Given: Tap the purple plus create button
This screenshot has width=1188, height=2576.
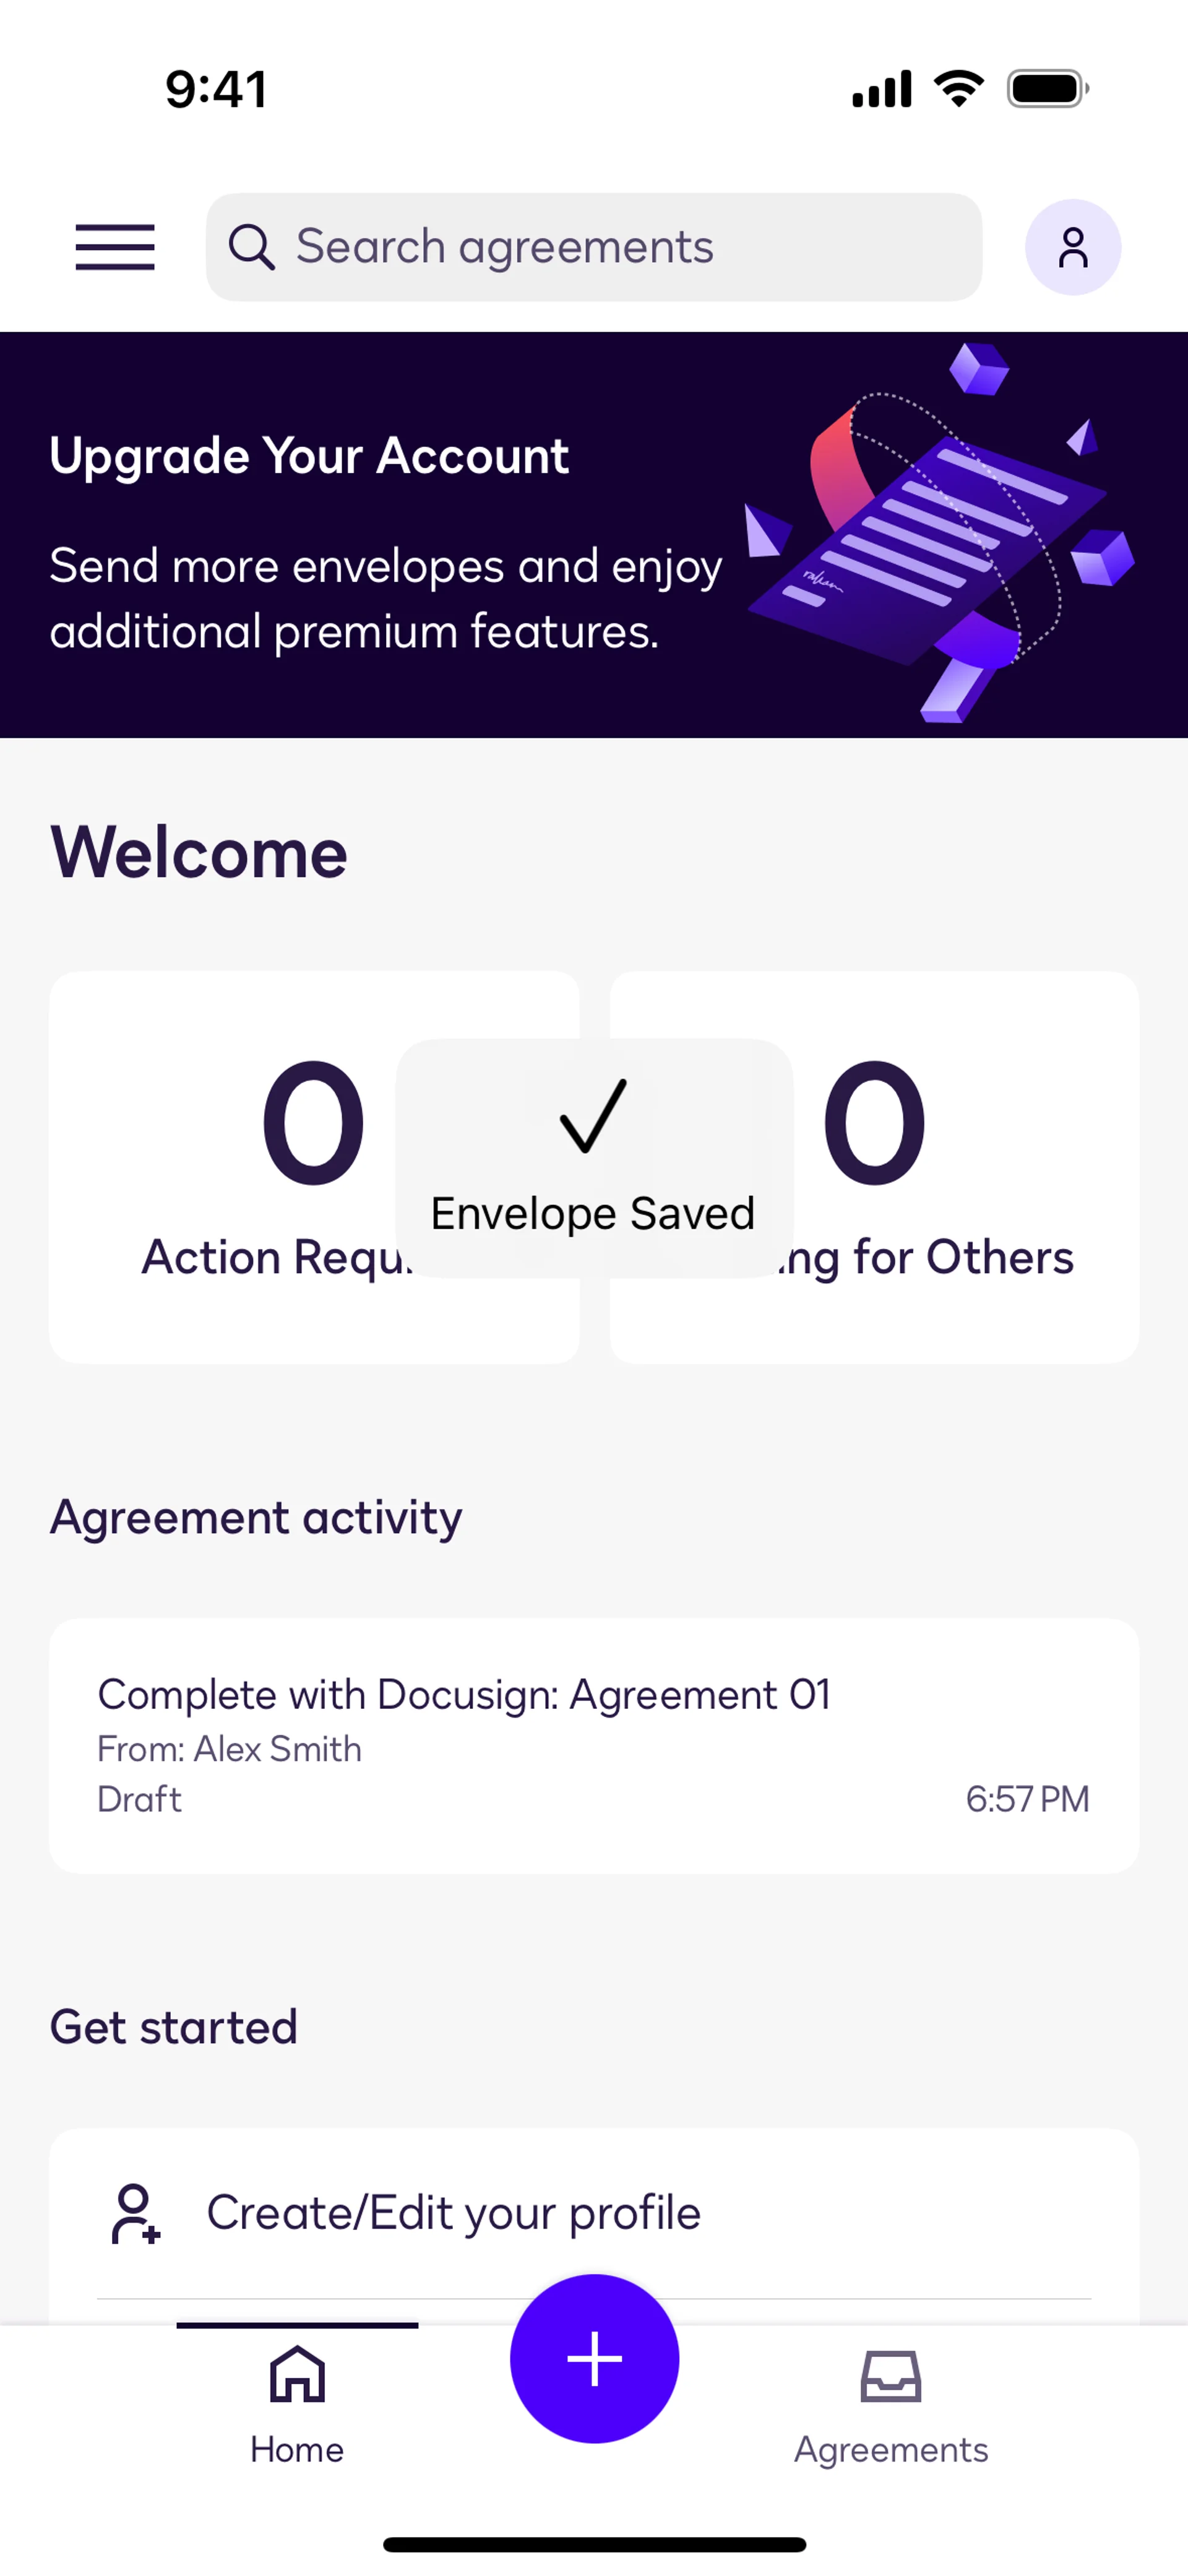Looking at the screenshot, I should [x=594, y=2358].
